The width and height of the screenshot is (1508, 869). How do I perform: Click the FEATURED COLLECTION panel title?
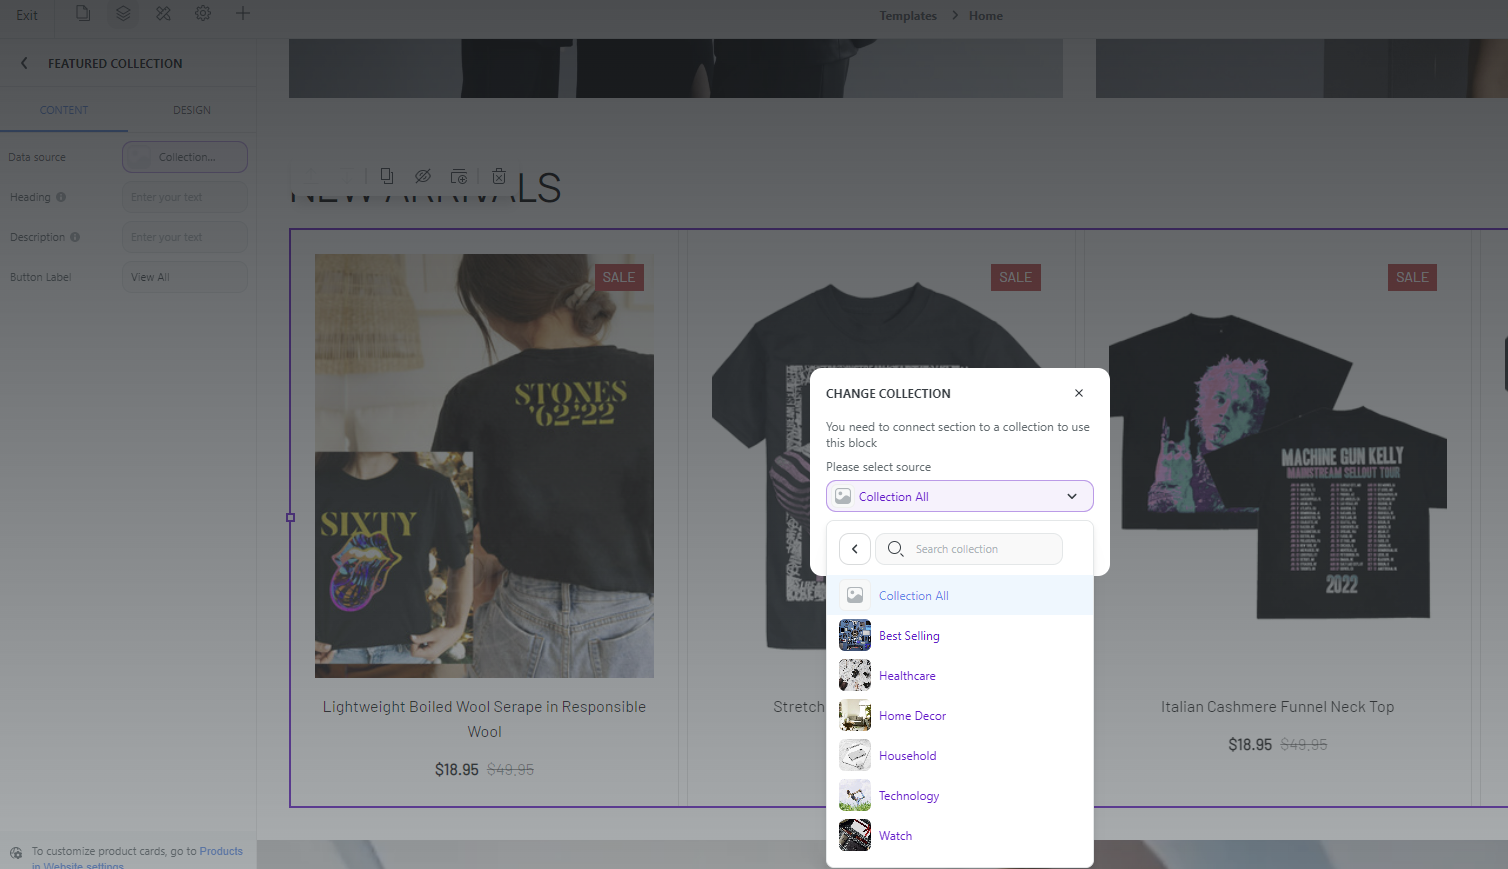point(115,63)
